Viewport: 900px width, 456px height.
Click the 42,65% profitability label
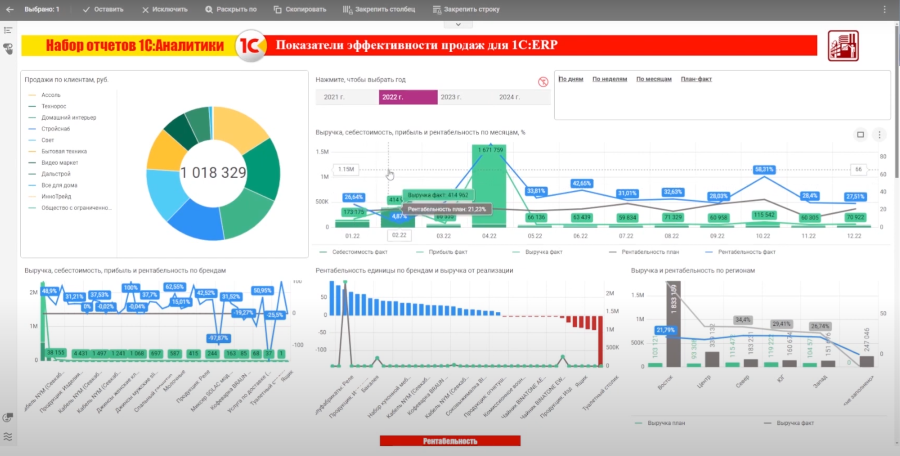click(x=581, y=183)
